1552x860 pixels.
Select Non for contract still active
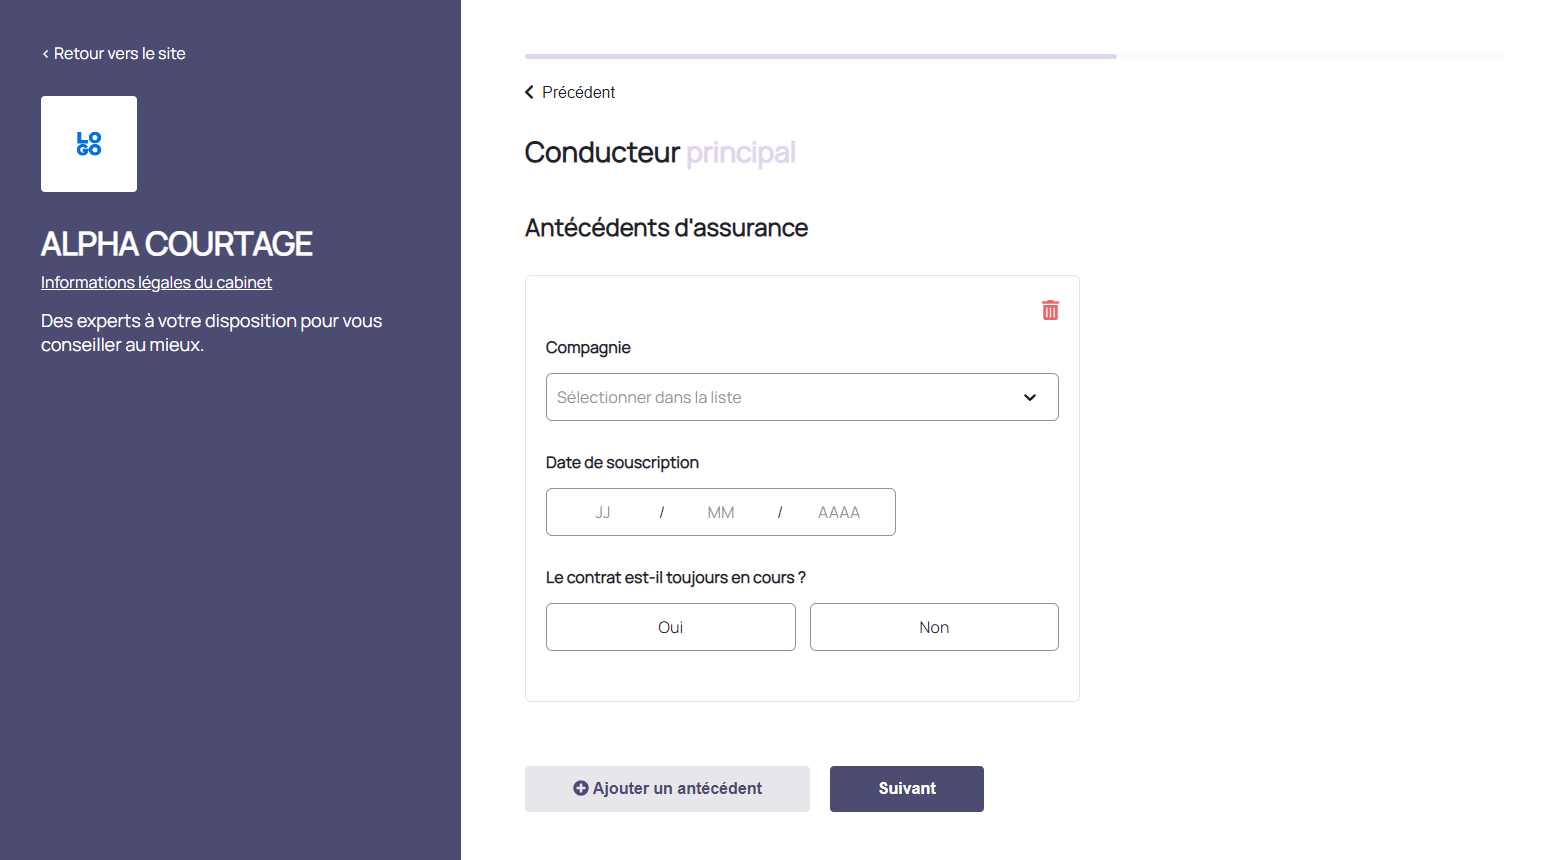pyautogui.click(x=934, y=627)
